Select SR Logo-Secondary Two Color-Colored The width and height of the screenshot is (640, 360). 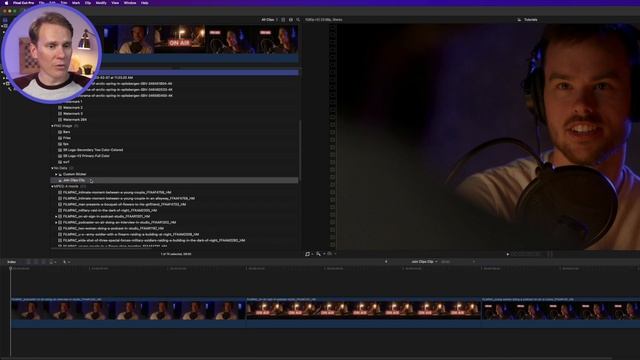[x=93, y=150]
